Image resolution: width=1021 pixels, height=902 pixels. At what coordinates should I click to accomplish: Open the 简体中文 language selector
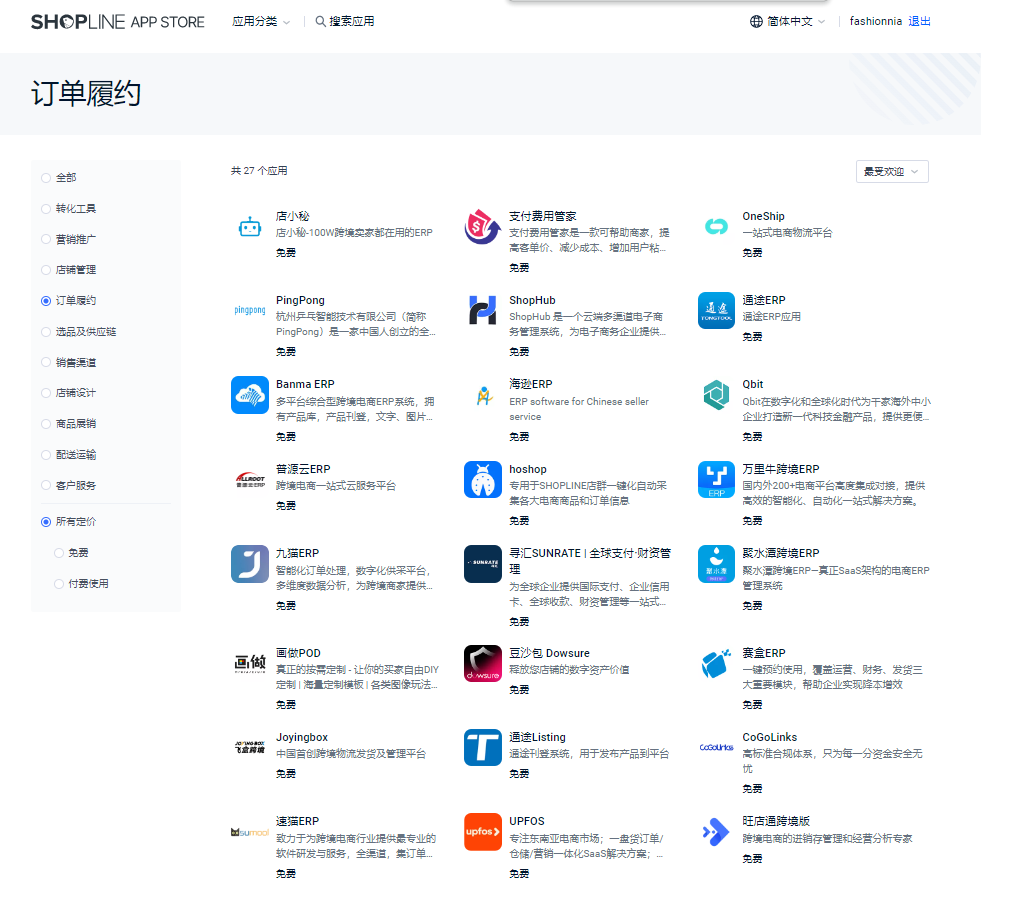[788, 21]
